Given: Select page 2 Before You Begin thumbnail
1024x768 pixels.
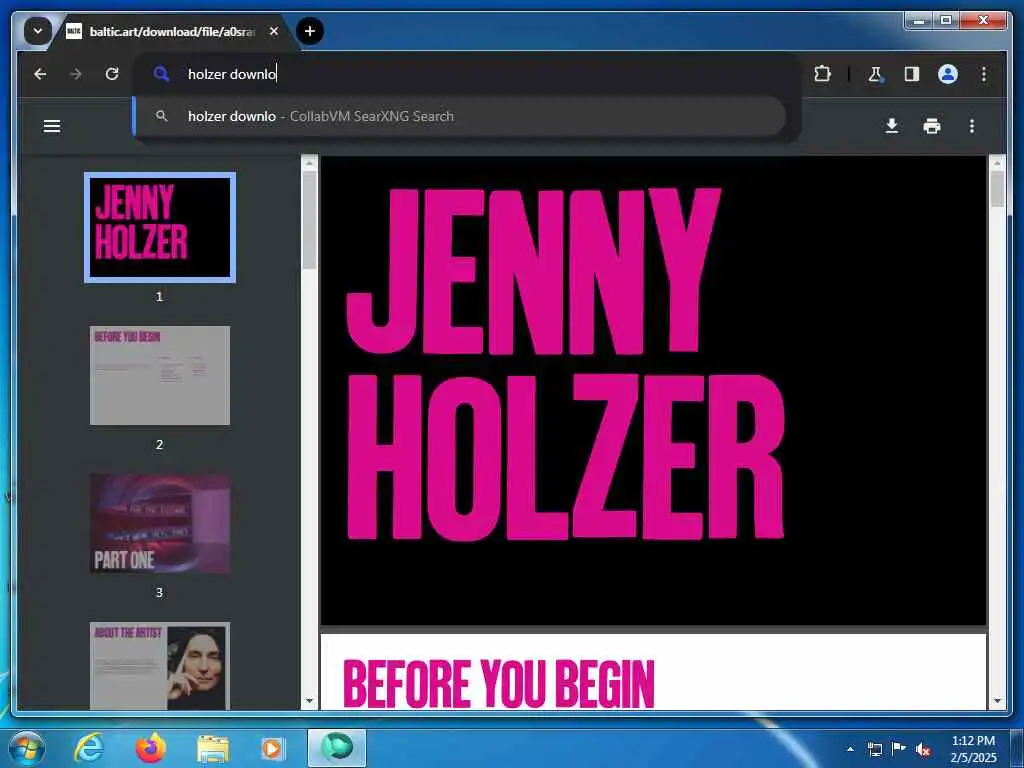Looking at the screenshot, I should 160,376.
